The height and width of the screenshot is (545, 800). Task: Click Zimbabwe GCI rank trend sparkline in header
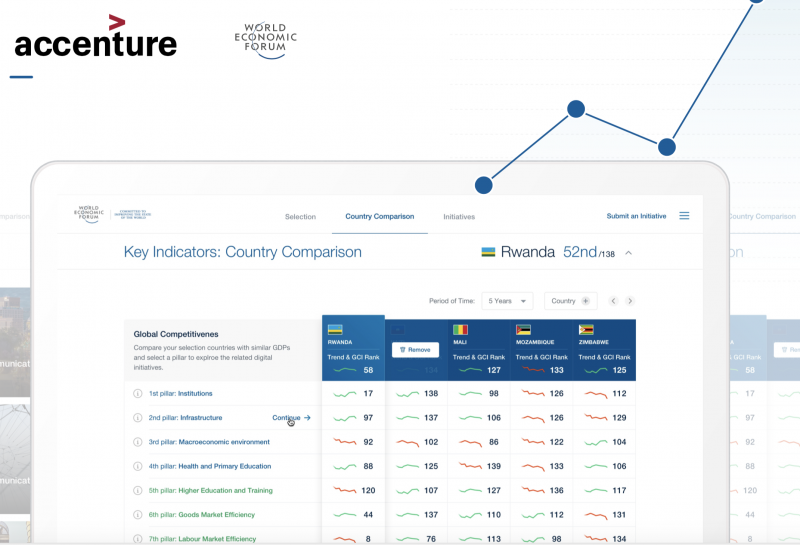click(595, 370)
